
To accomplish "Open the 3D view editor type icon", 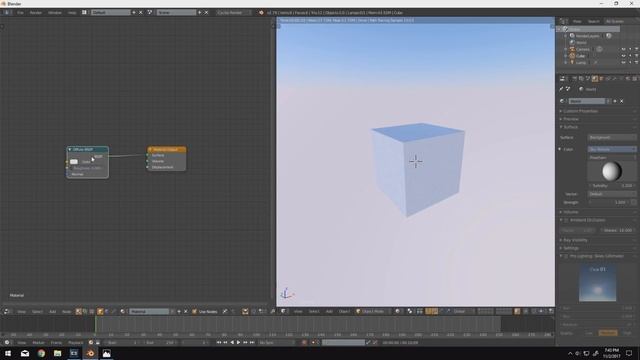I will (x=284, y=311).
